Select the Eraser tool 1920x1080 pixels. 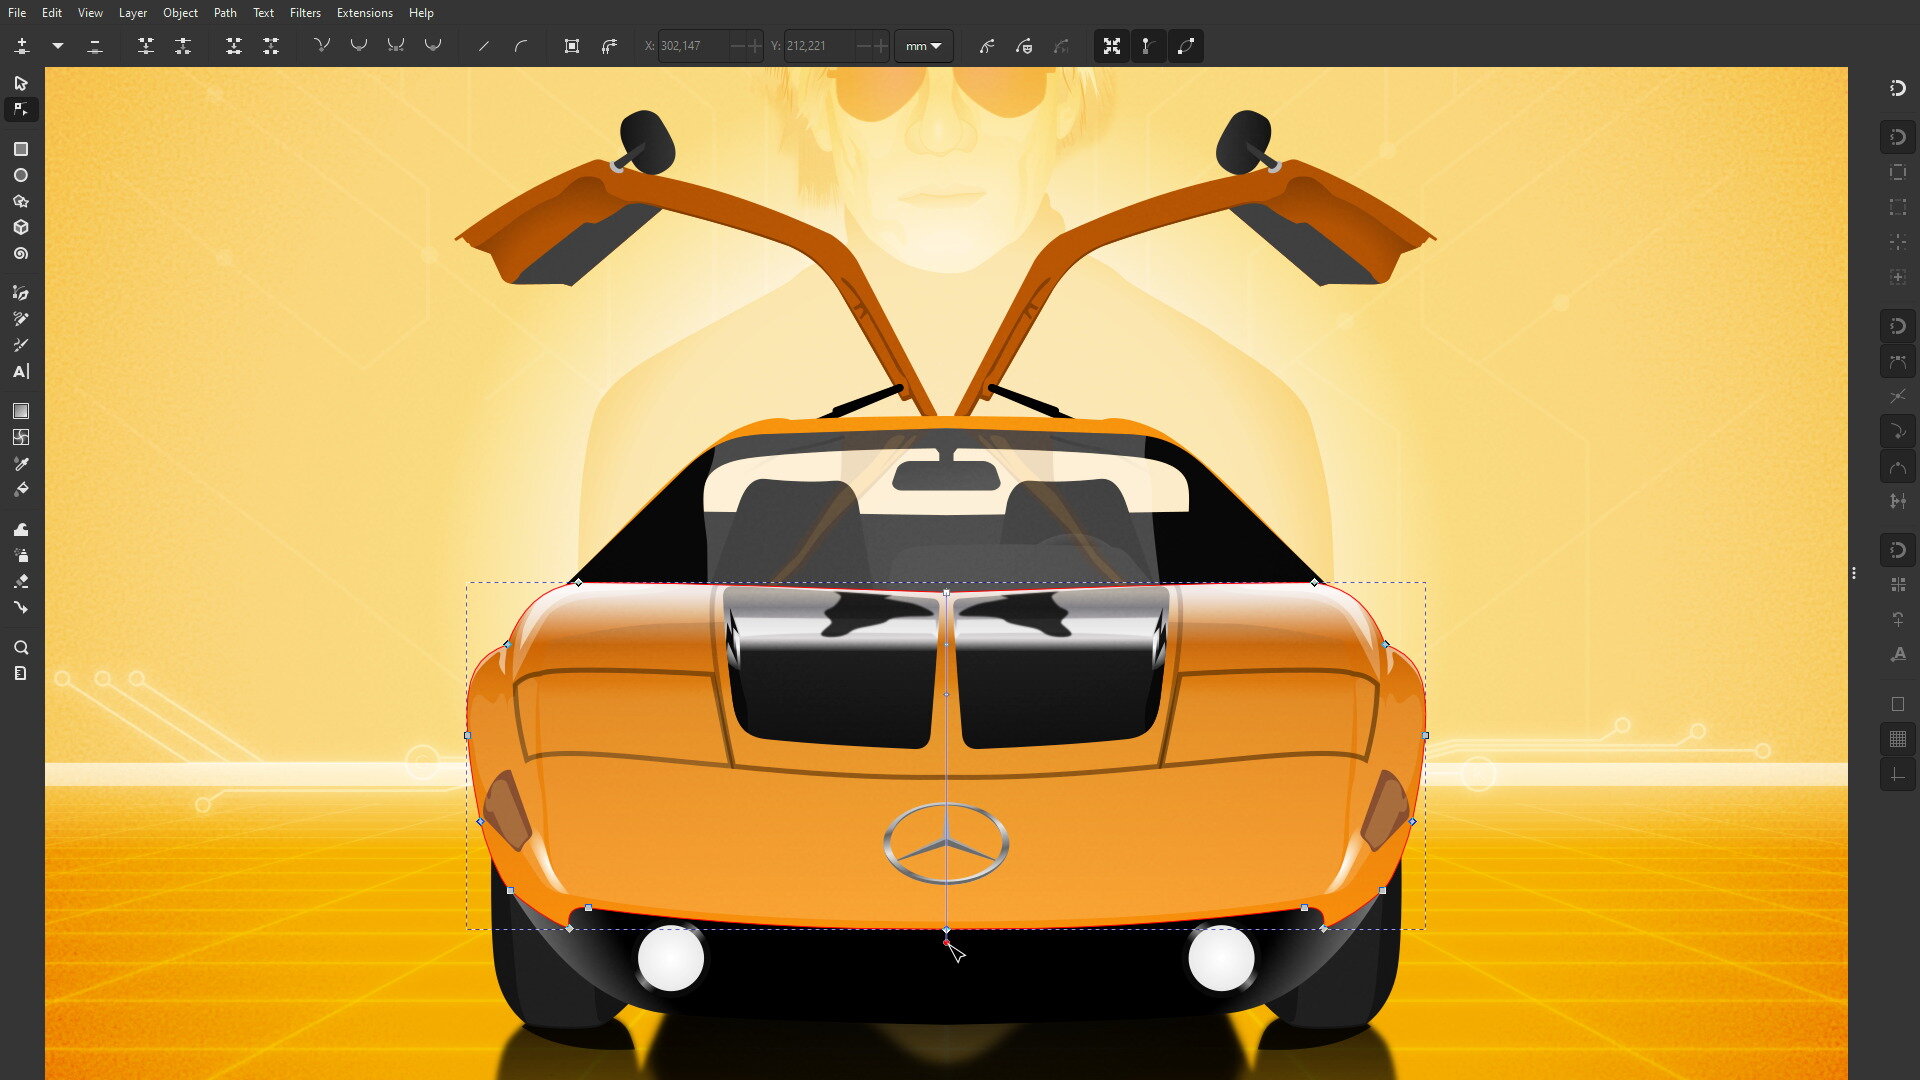tap(21, 581)
